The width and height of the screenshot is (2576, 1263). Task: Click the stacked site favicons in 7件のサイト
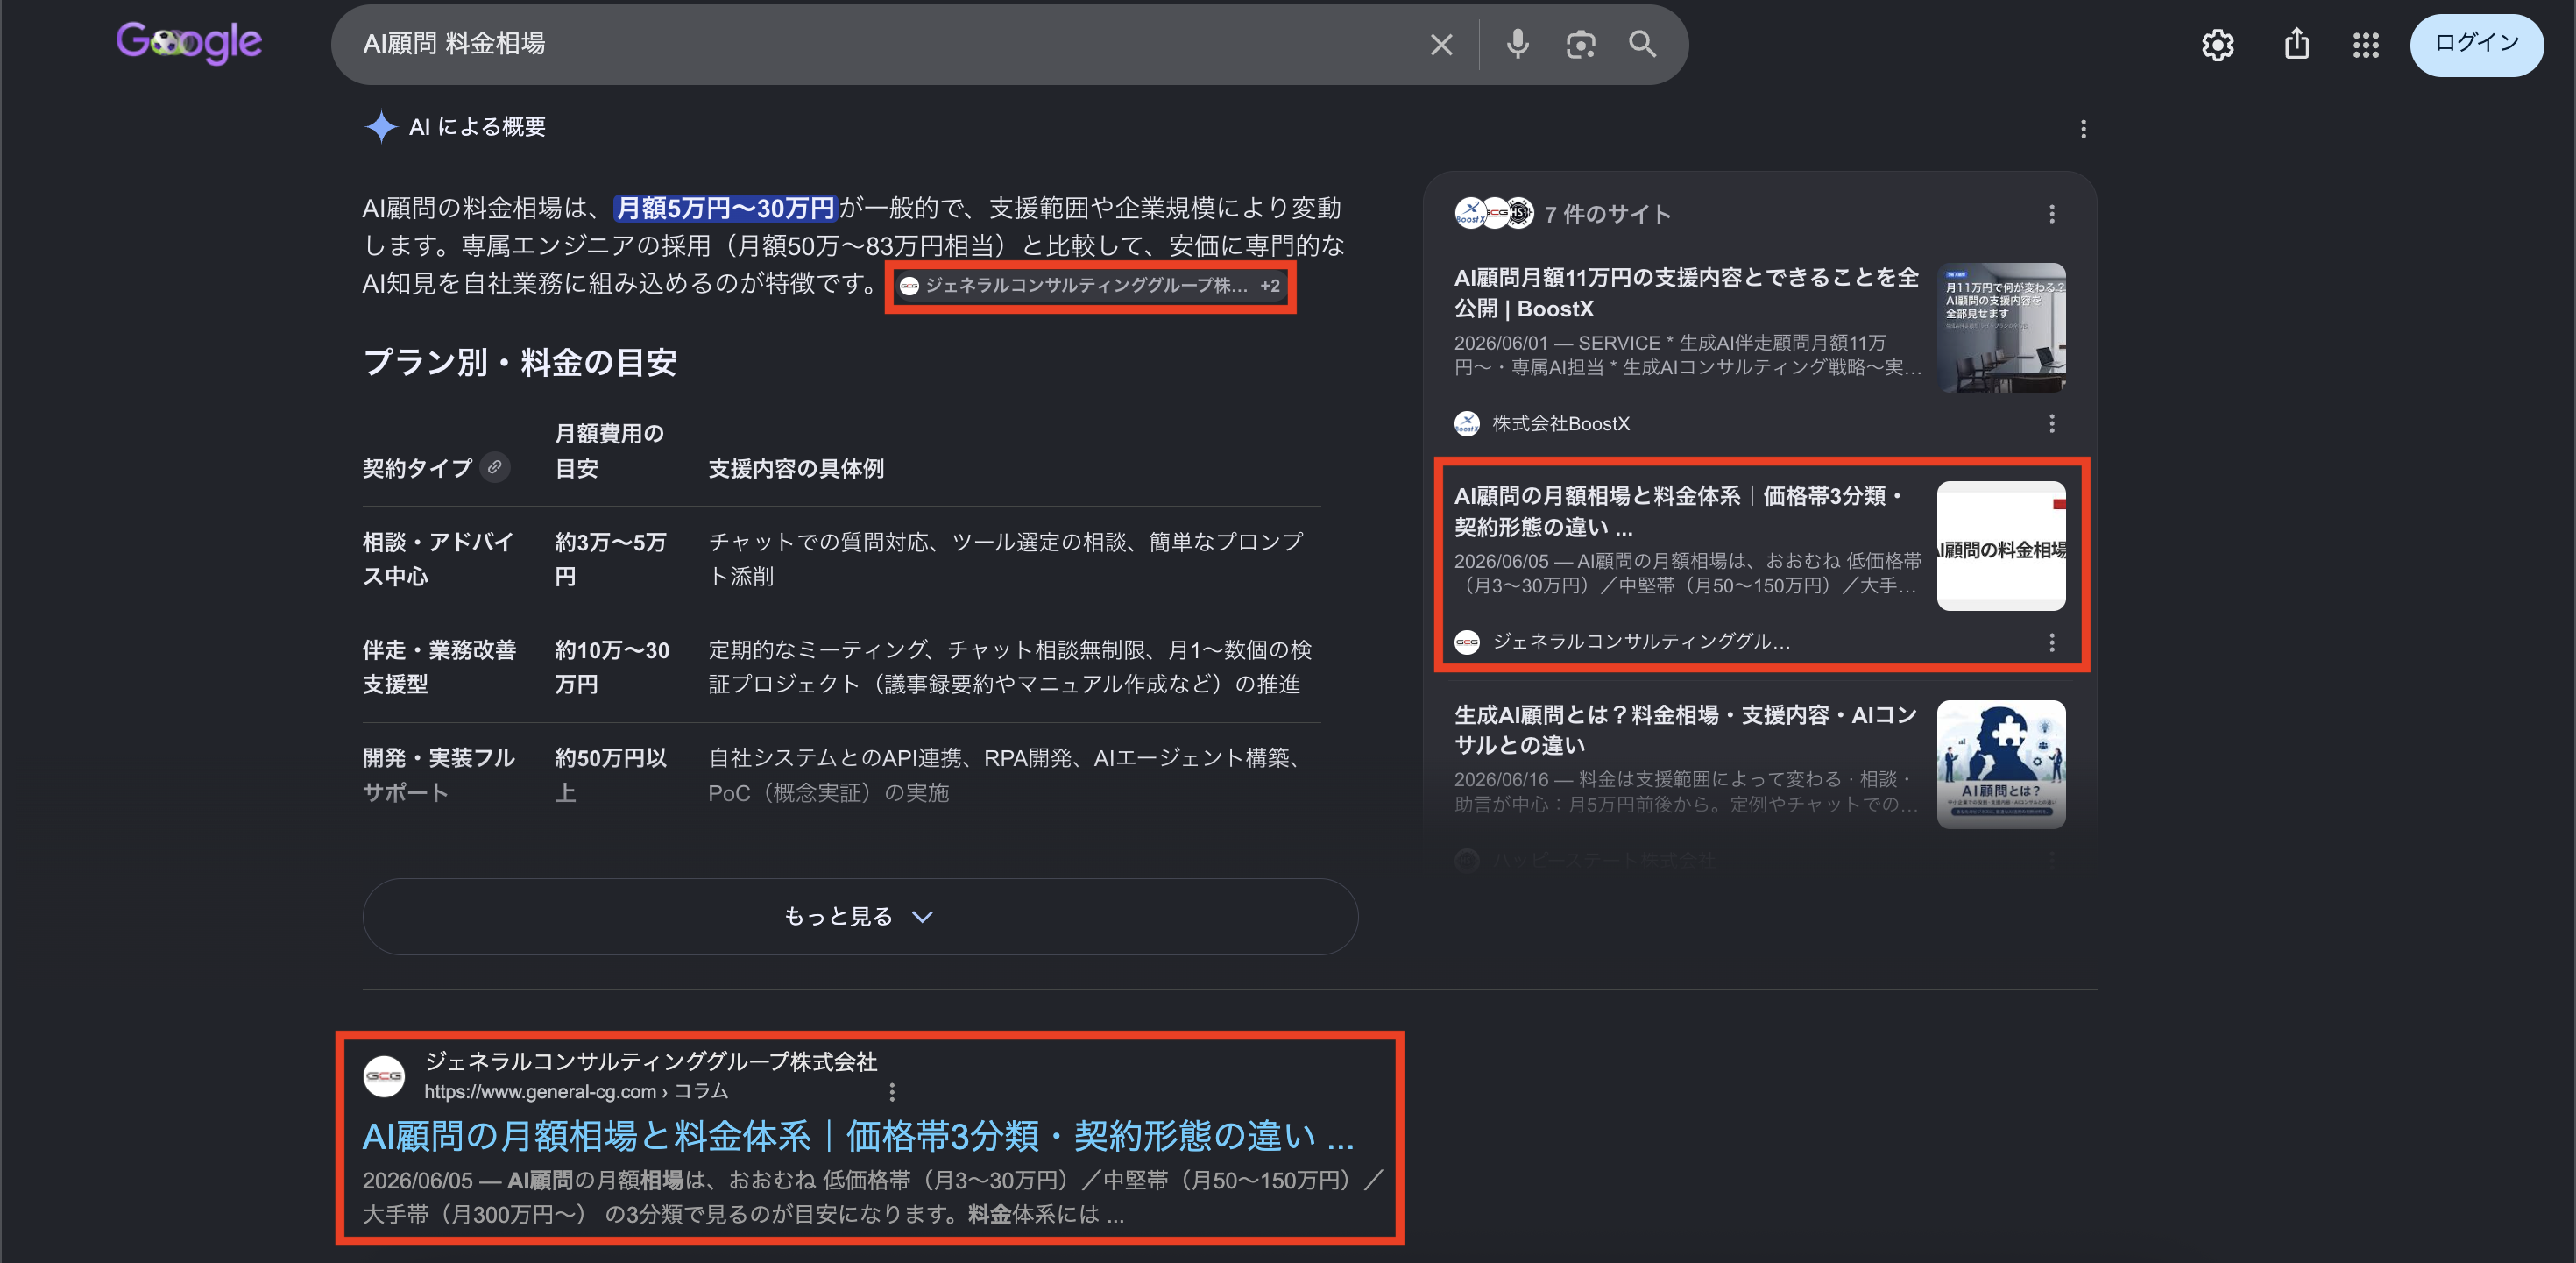click(x=1494, y=213)
